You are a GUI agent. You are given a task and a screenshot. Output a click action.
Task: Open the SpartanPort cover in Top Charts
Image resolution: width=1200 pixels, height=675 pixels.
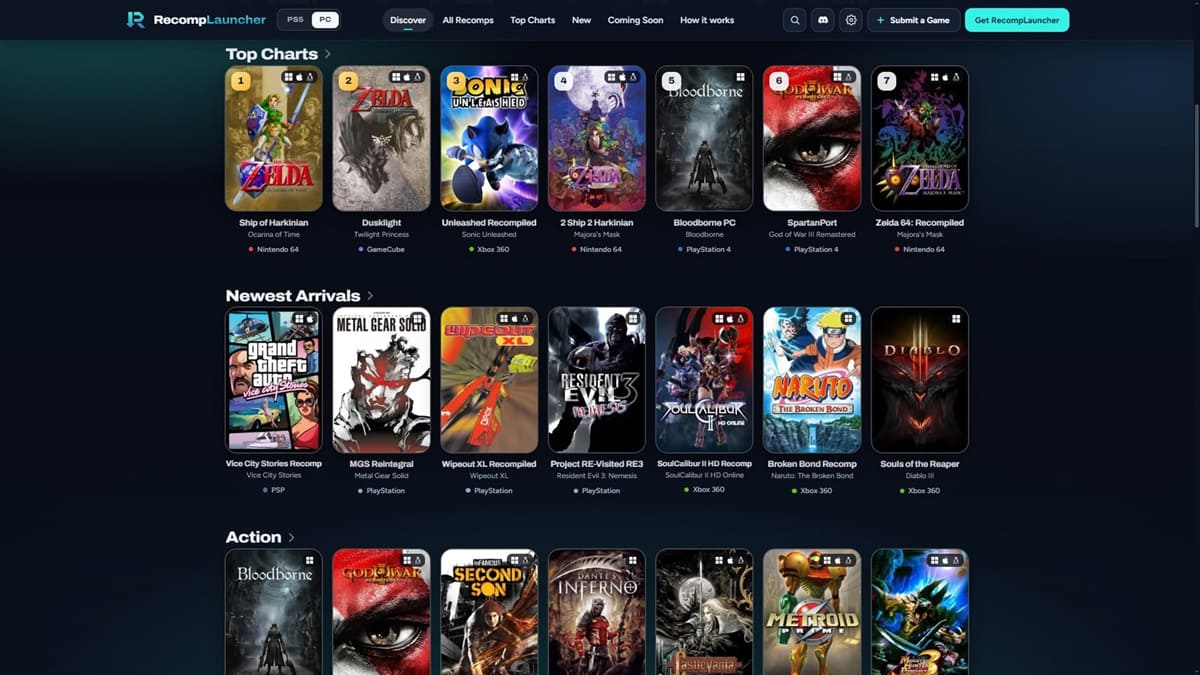[812, 139]
